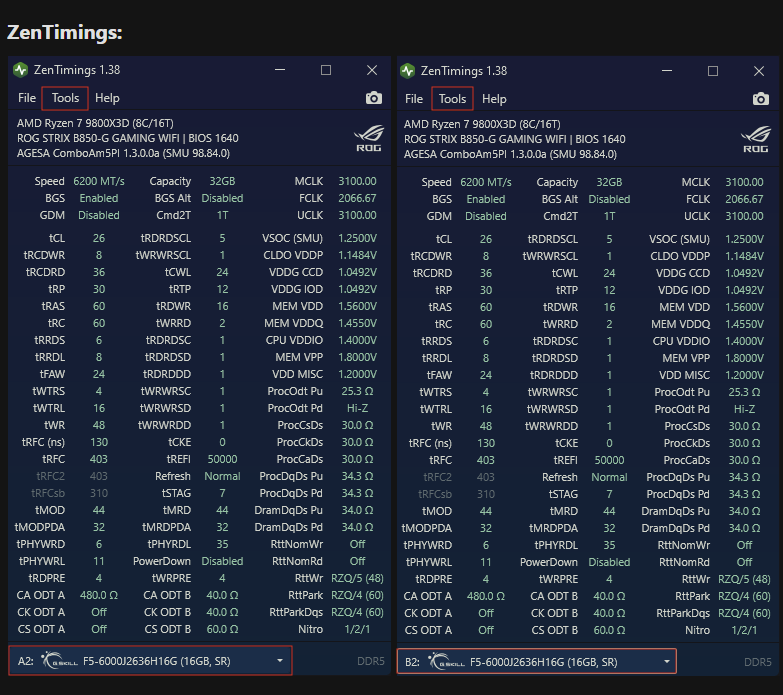
Task: Click the ProcOdt Pd Hi-Z value in left window
Action: point(357,408)
